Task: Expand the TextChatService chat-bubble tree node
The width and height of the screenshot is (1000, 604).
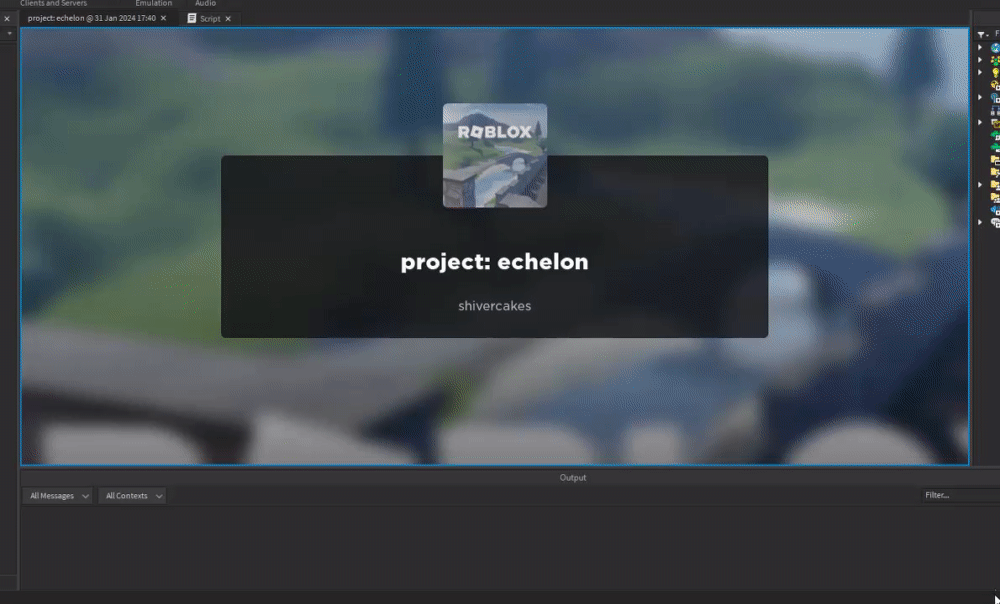Action: (980, 222)
